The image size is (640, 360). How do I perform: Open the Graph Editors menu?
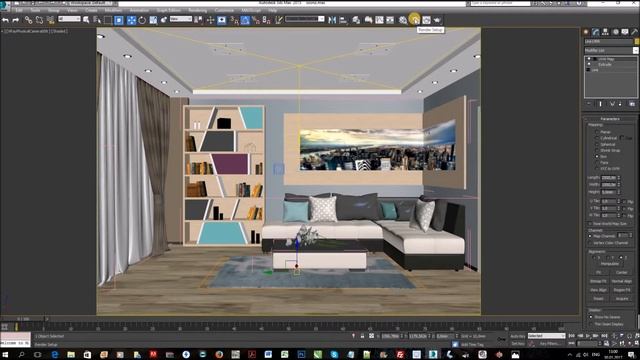(169, 10)
